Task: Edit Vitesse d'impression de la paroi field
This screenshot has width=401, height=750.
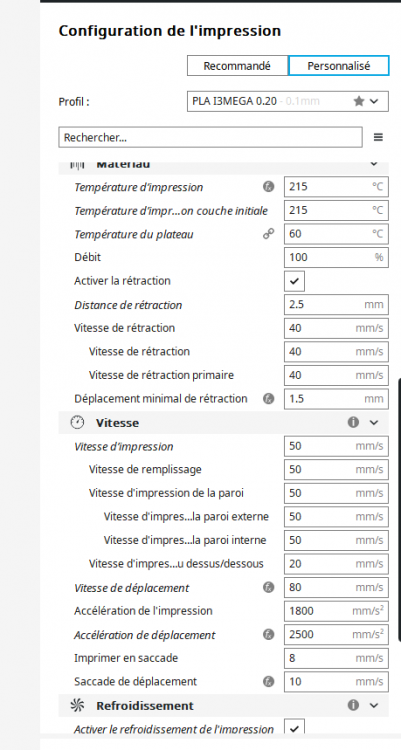Action: [336, 493]
